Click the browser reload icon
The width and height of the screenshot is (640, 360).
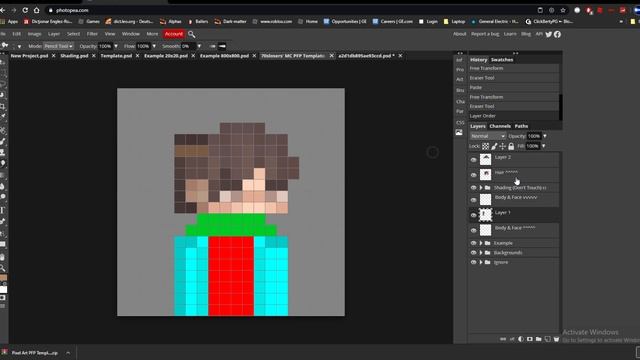(25, 10)
